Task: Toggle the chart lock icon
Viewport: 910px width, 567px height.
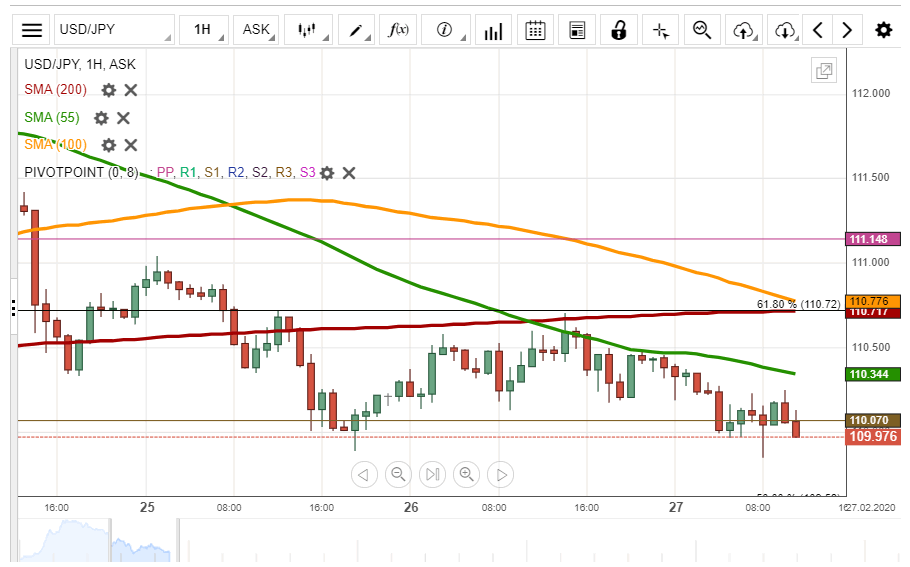Action: point(619,30)
